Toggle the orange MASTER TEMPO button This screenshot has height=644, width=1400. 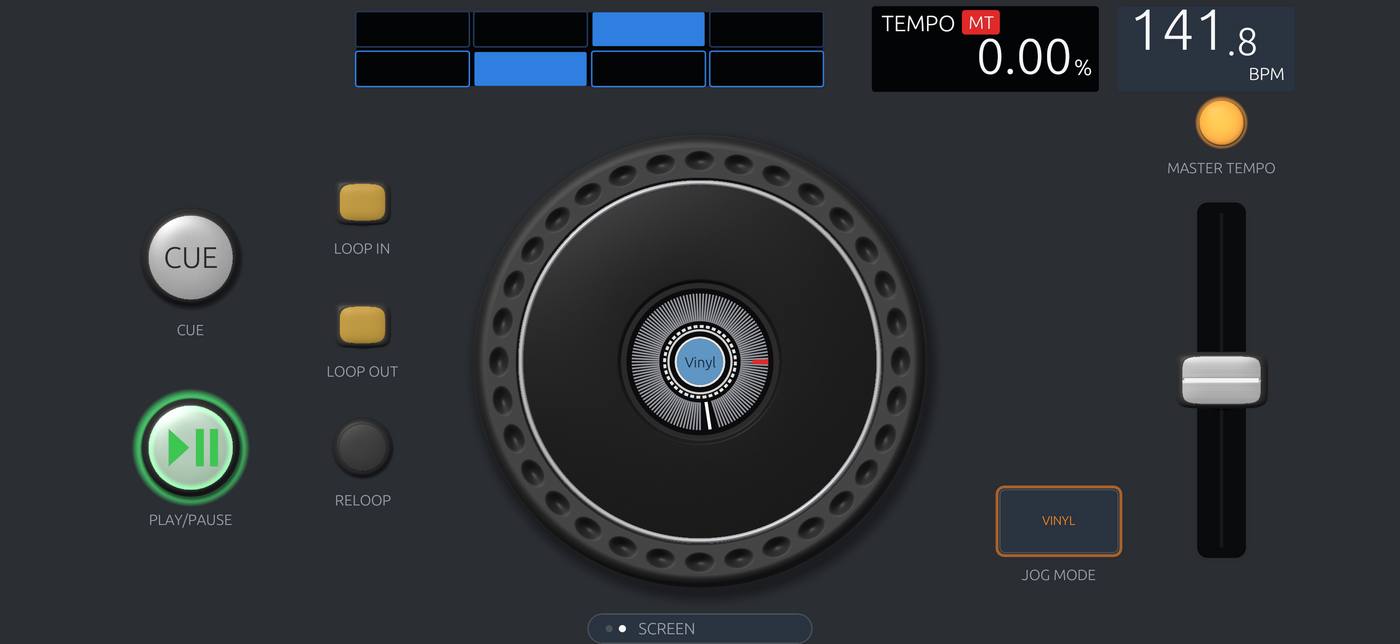(1221, 123)
